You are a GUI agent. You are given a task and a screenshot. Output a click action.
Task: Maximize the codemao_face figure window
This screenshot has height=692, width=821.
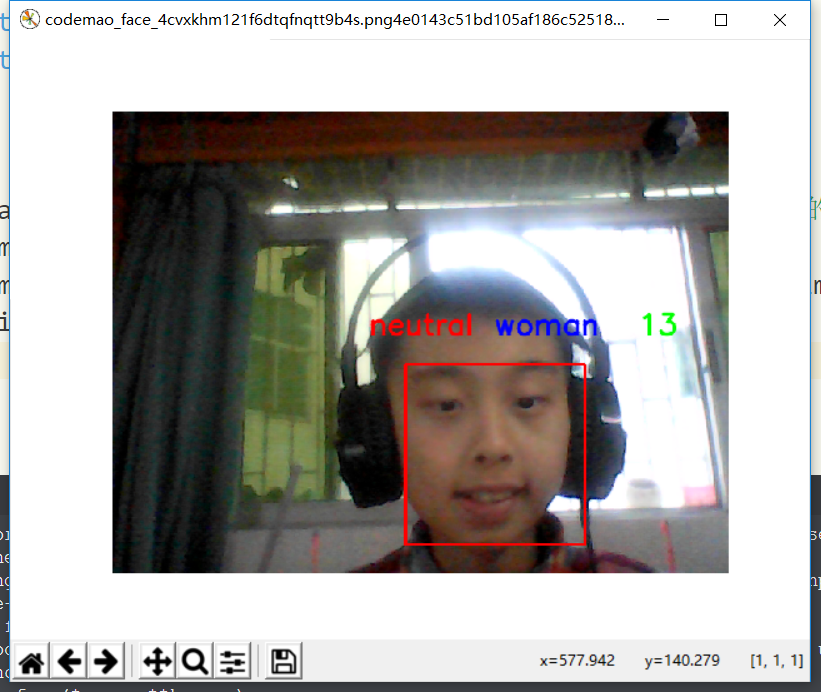[x=721, y=20]
